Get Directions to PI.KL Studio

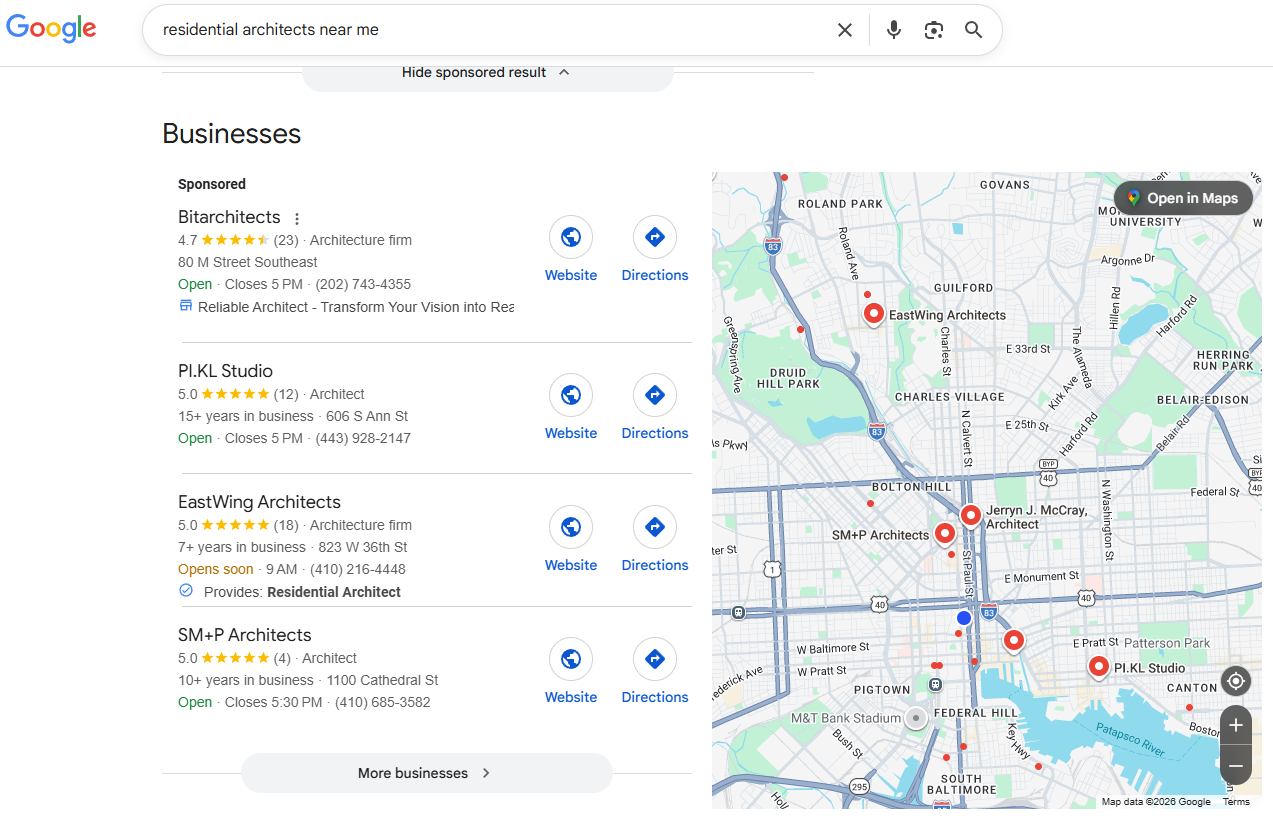tap(655, 395)
